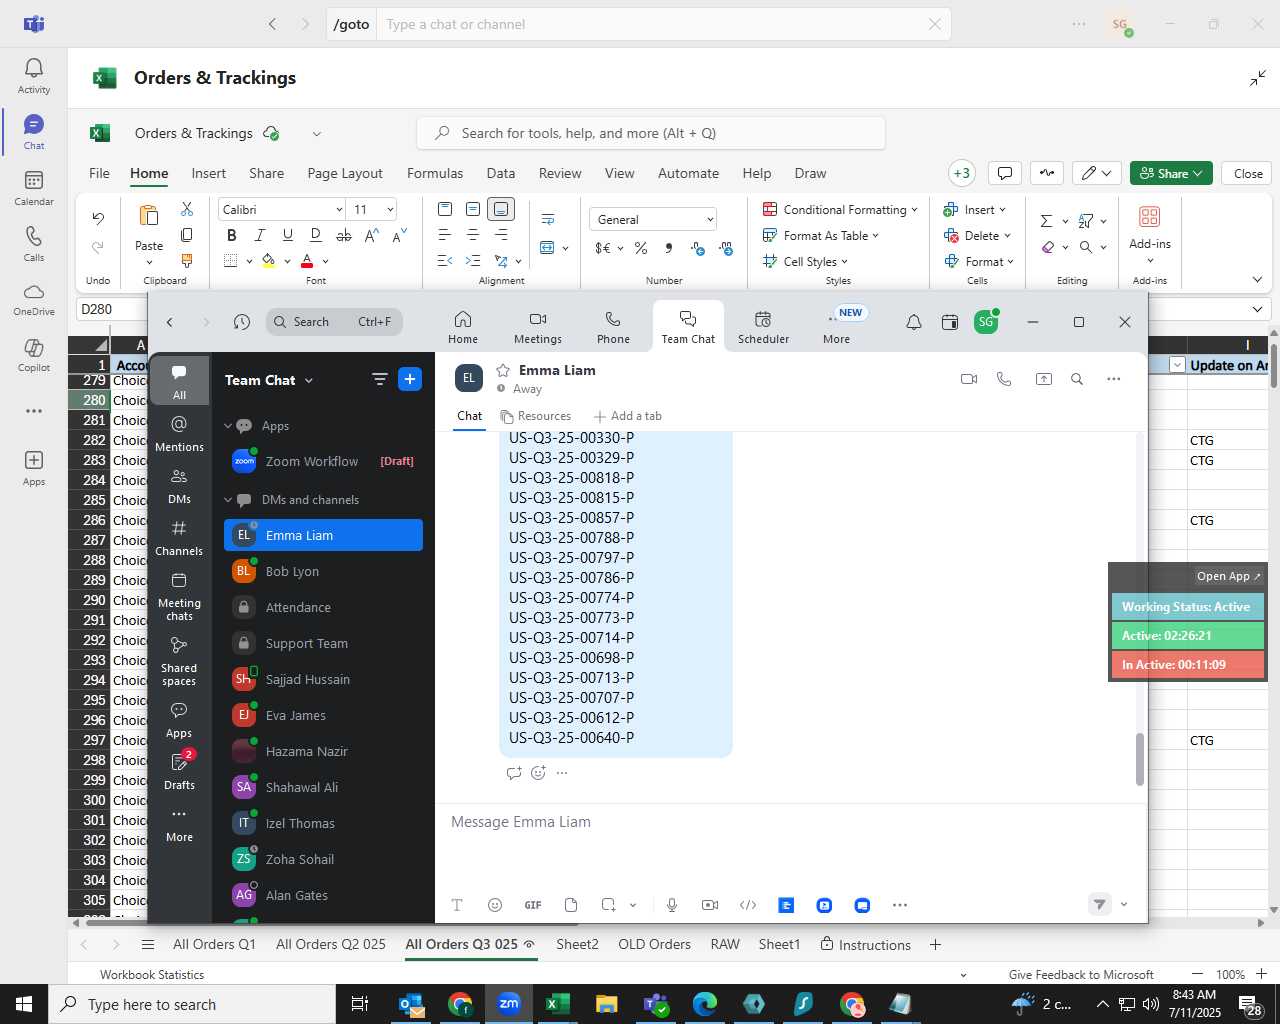Add reaction to the order list message
The image size is (1280, 1024).
pos(538,773)
